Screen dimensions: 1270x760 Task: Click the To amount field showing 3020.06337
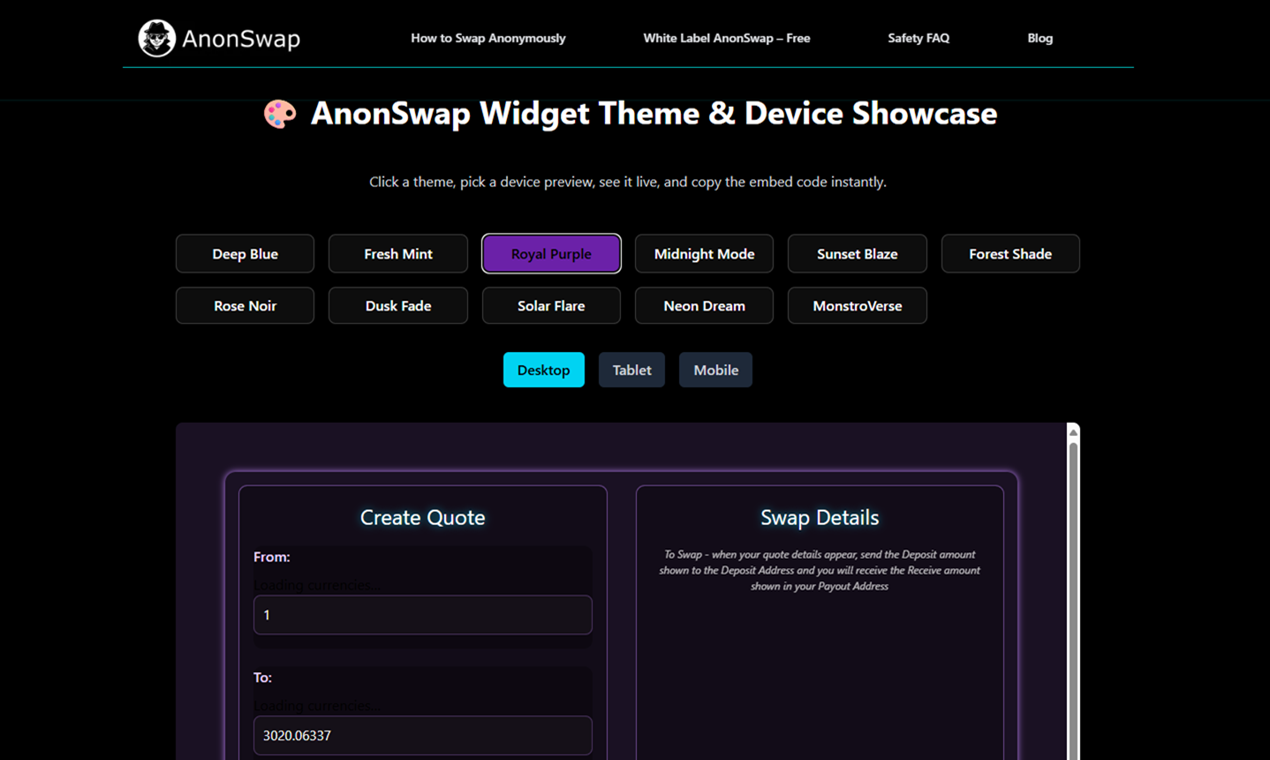pyautogui.click(x=423, y=735)
